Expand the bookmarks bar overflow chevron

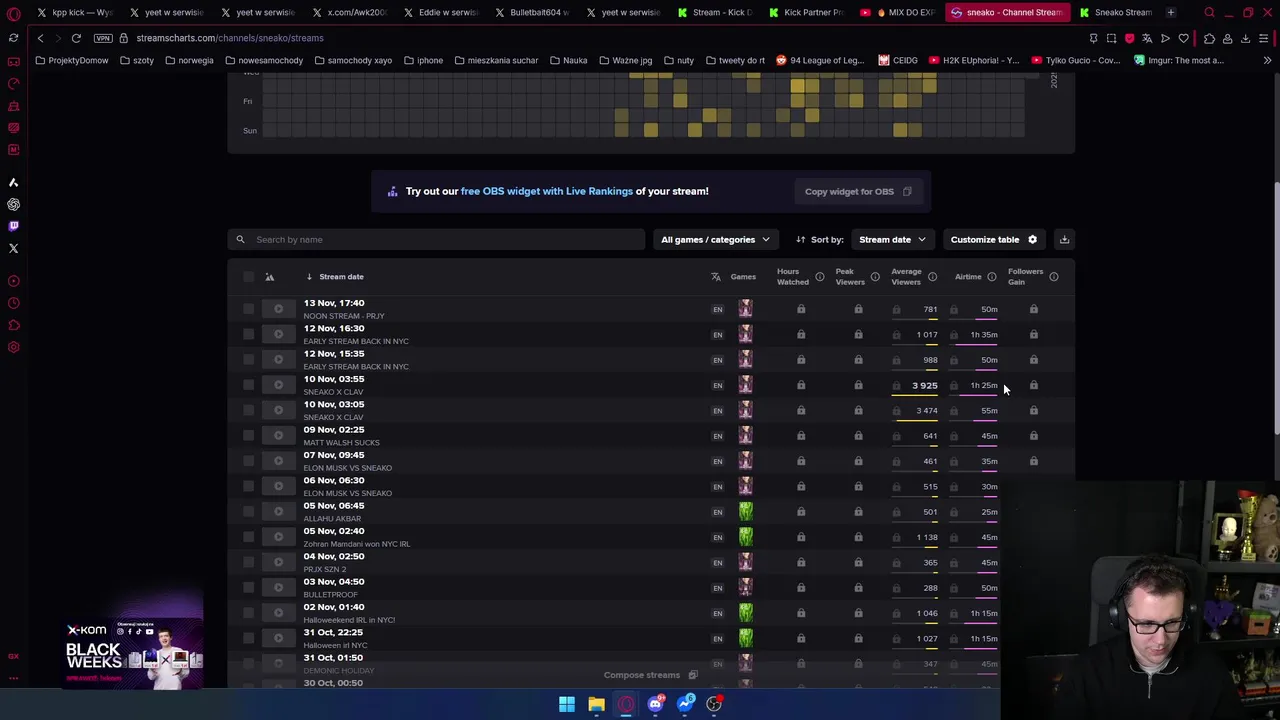[1267, 60]
